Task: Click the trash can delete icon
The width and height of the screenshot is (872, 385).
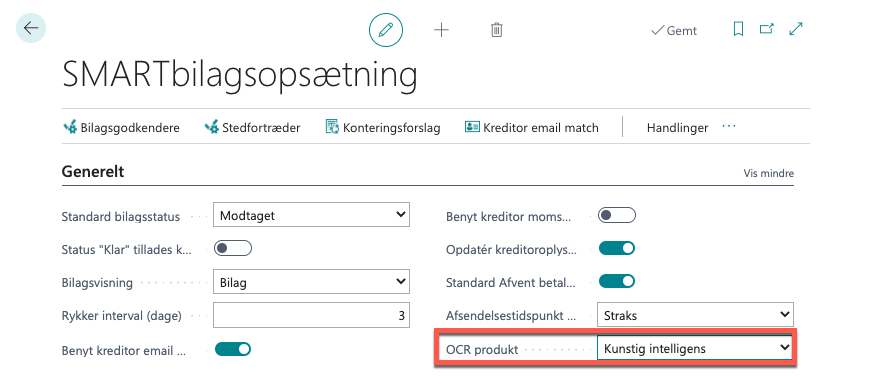Action: coord(497,30)
